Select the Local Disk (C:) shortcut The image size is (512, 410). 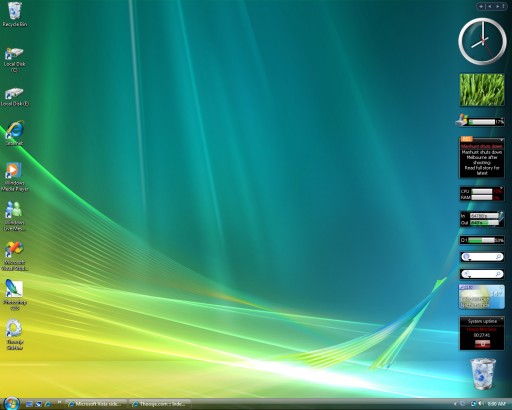(x=14, y=59)
